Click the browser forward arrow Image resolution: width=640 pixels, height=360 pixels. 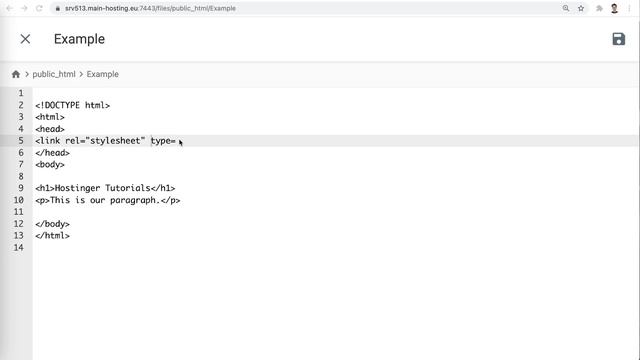pyautogui.click(x=24, y=8)
